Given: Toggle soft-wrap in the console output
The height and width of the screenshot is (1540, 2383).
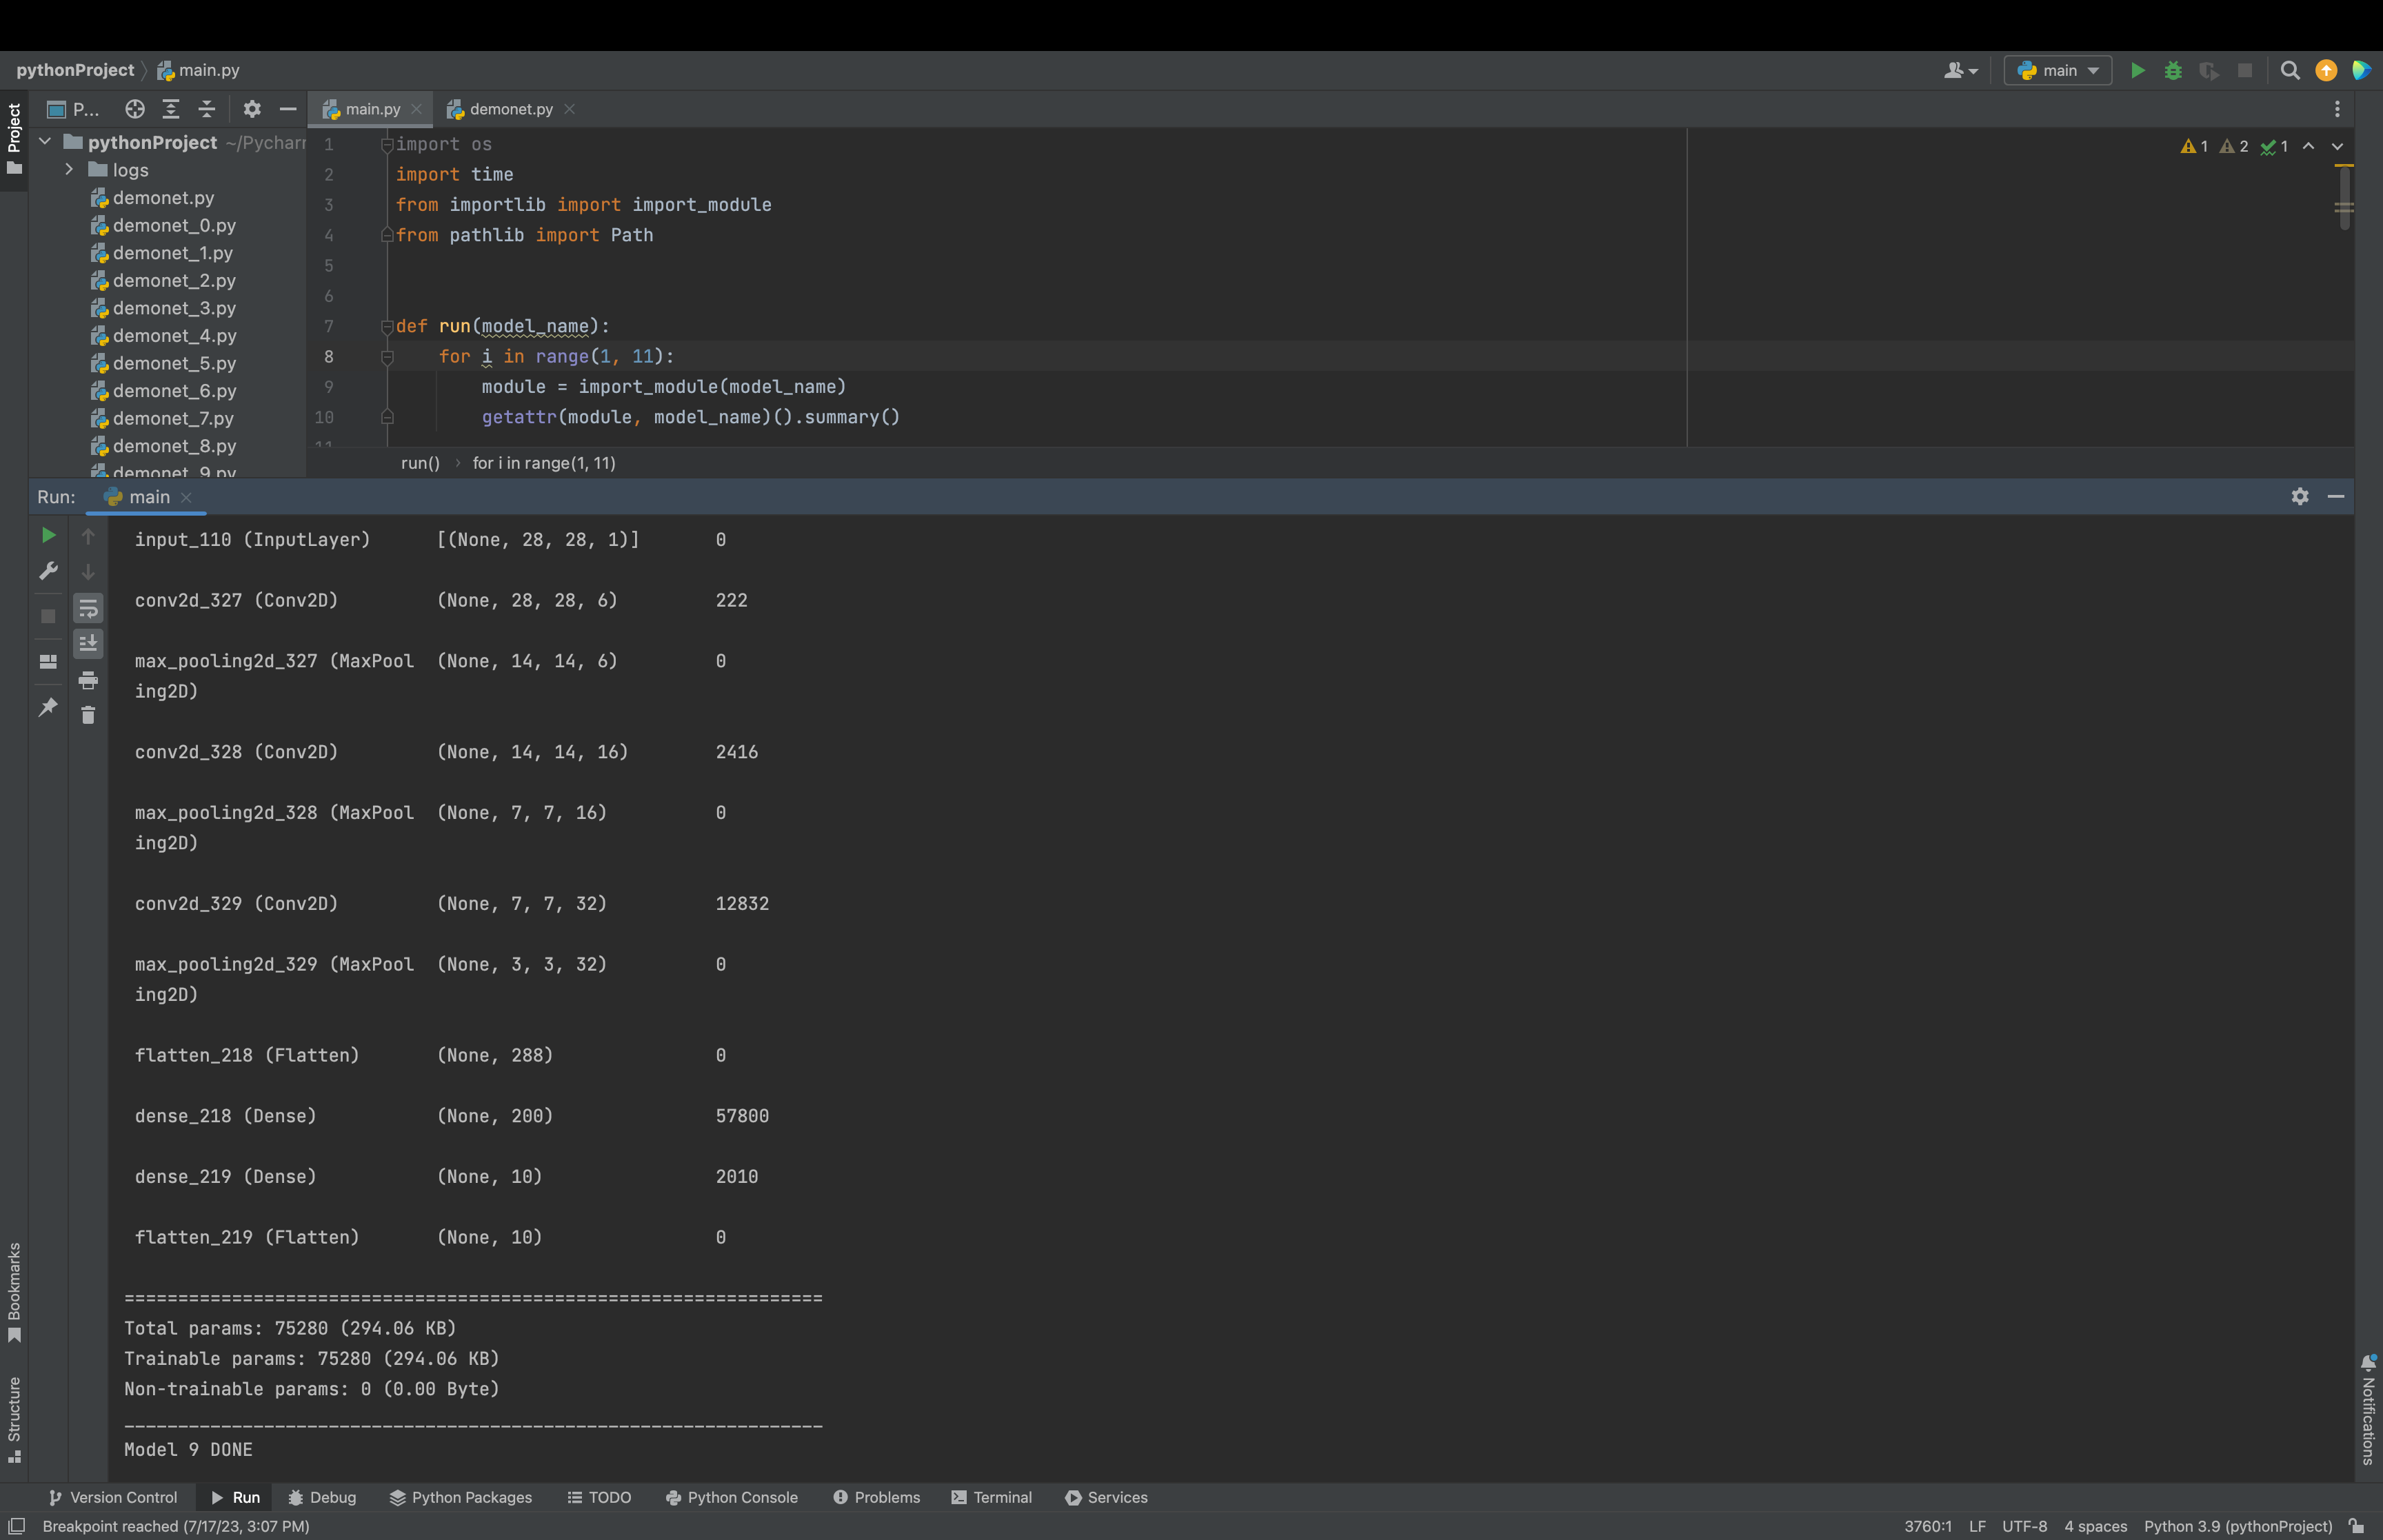Looking at the screenshot, I should [88, 607].
